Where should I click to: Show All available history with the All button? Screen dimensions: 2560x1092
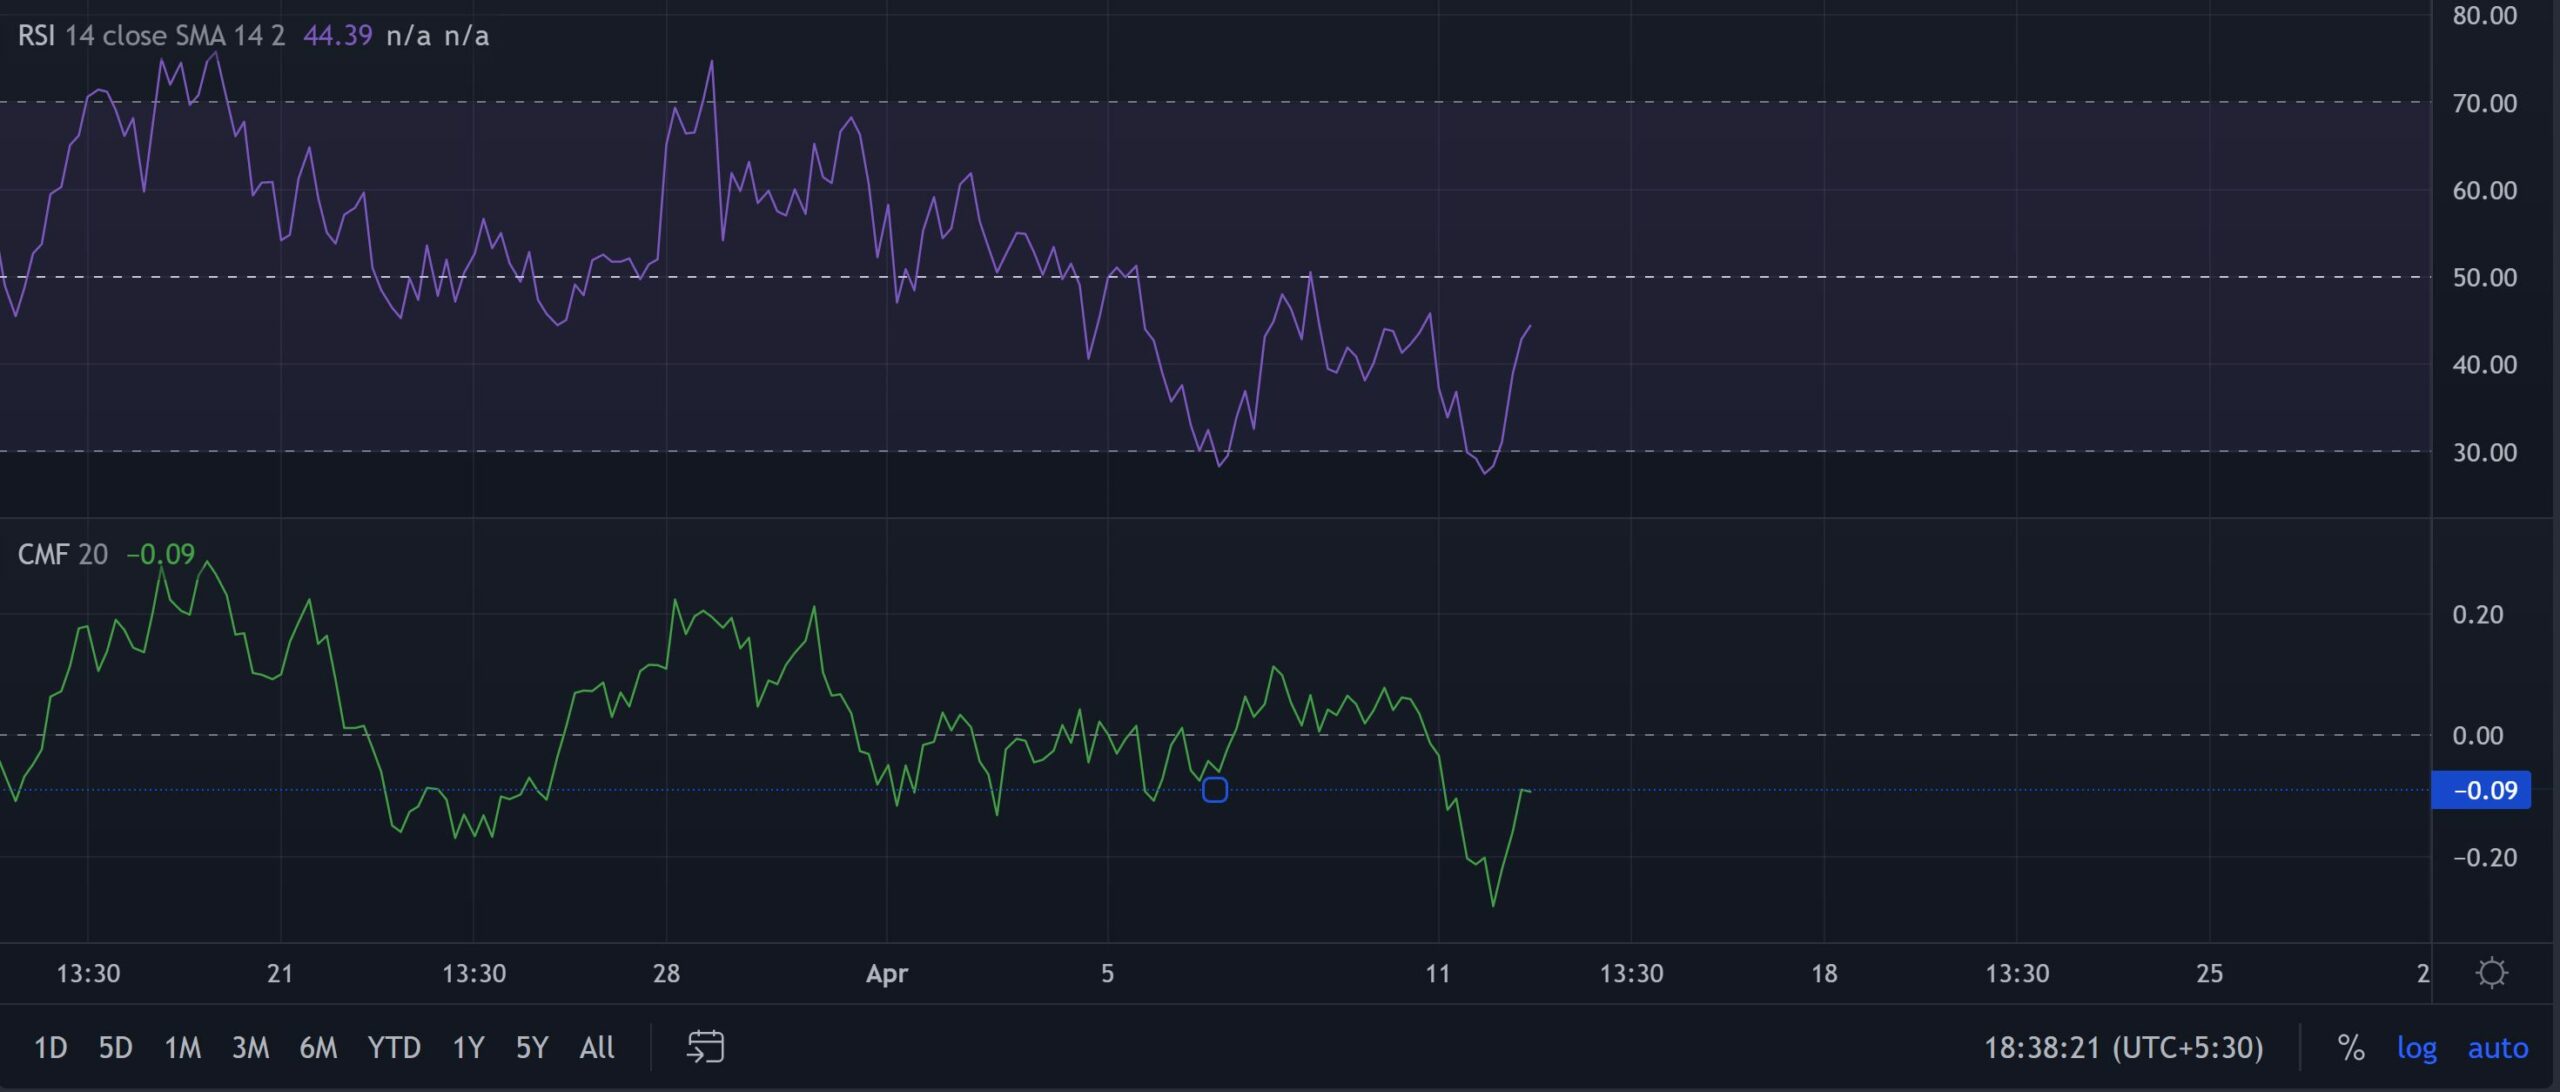596,1048
